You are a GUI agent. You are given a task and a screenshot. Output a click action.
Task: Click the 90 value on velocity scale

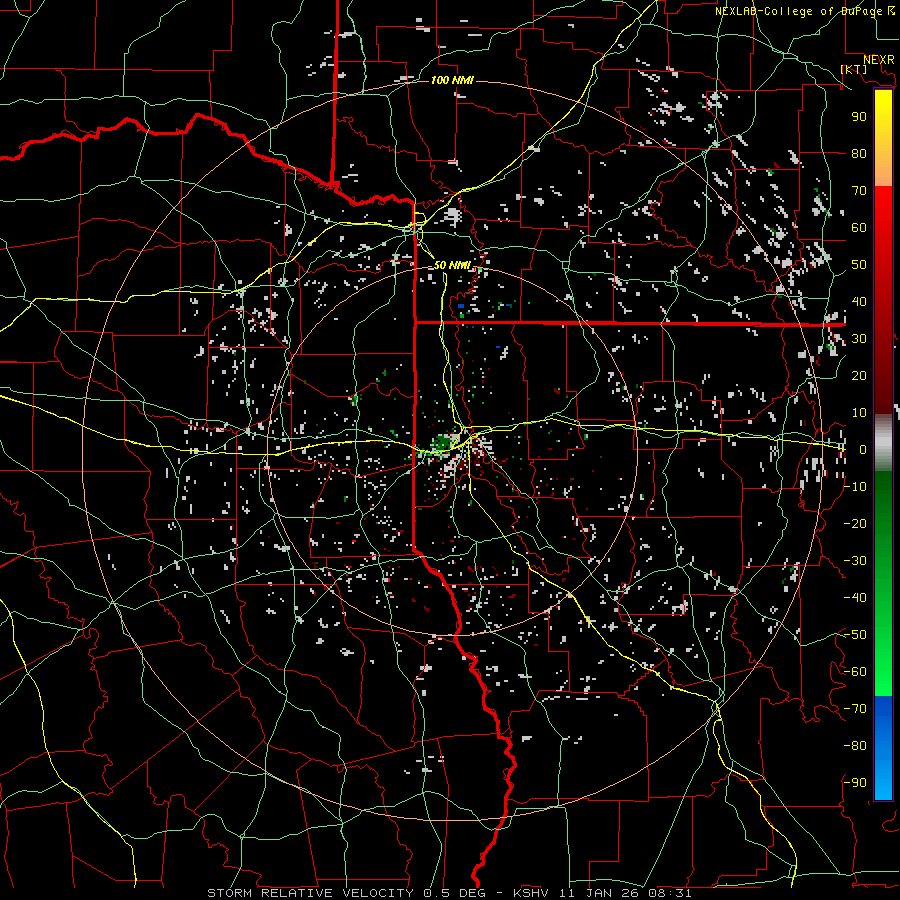(x=859, y=117)
